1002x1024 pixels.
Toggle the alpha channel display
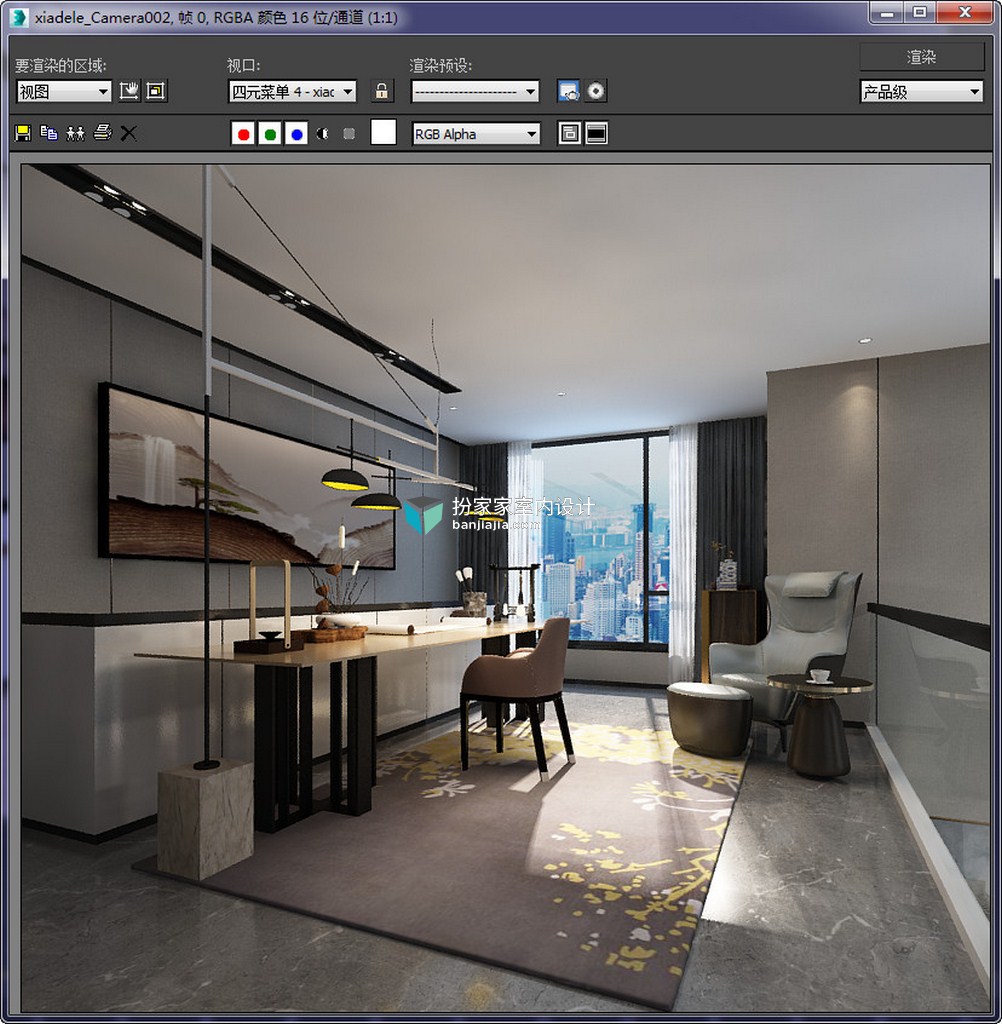click(x=323, y=134)
